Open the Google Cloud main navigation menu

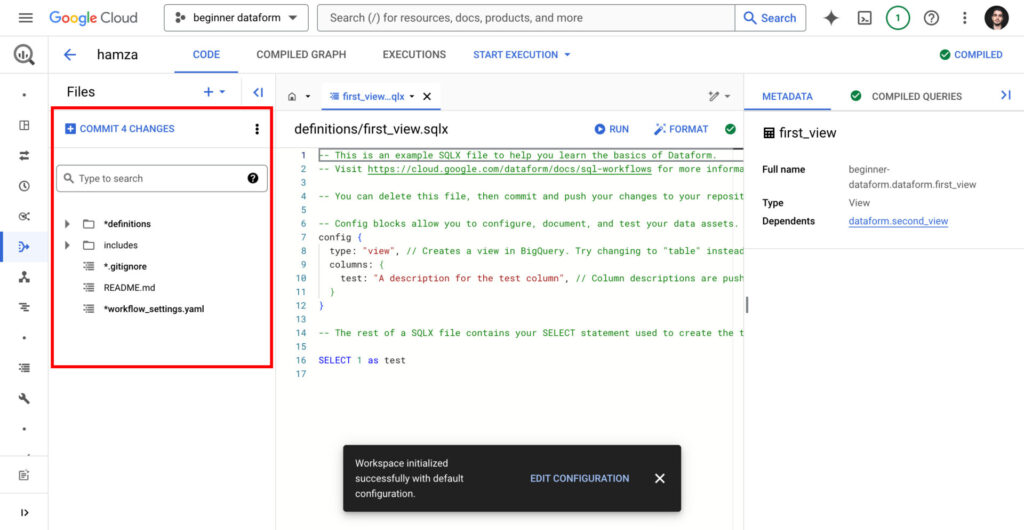coord(26,18)
